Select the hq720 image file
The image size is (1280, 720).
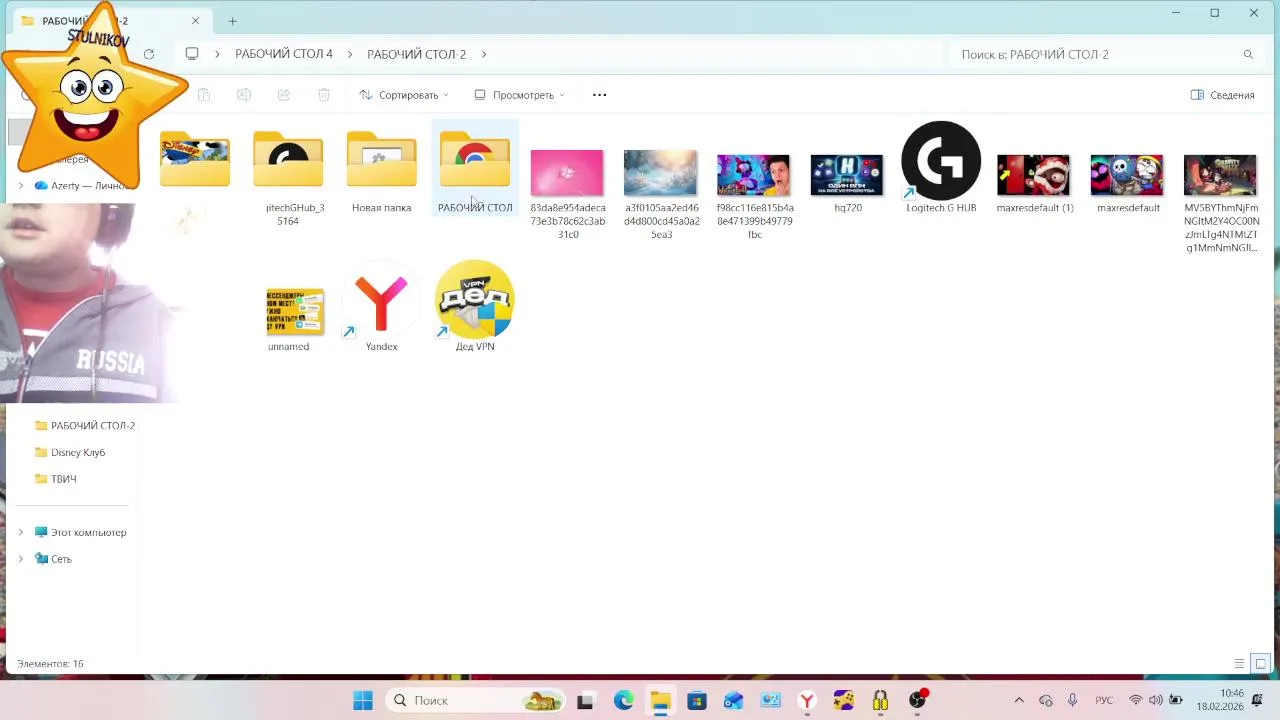coord(847,174)
